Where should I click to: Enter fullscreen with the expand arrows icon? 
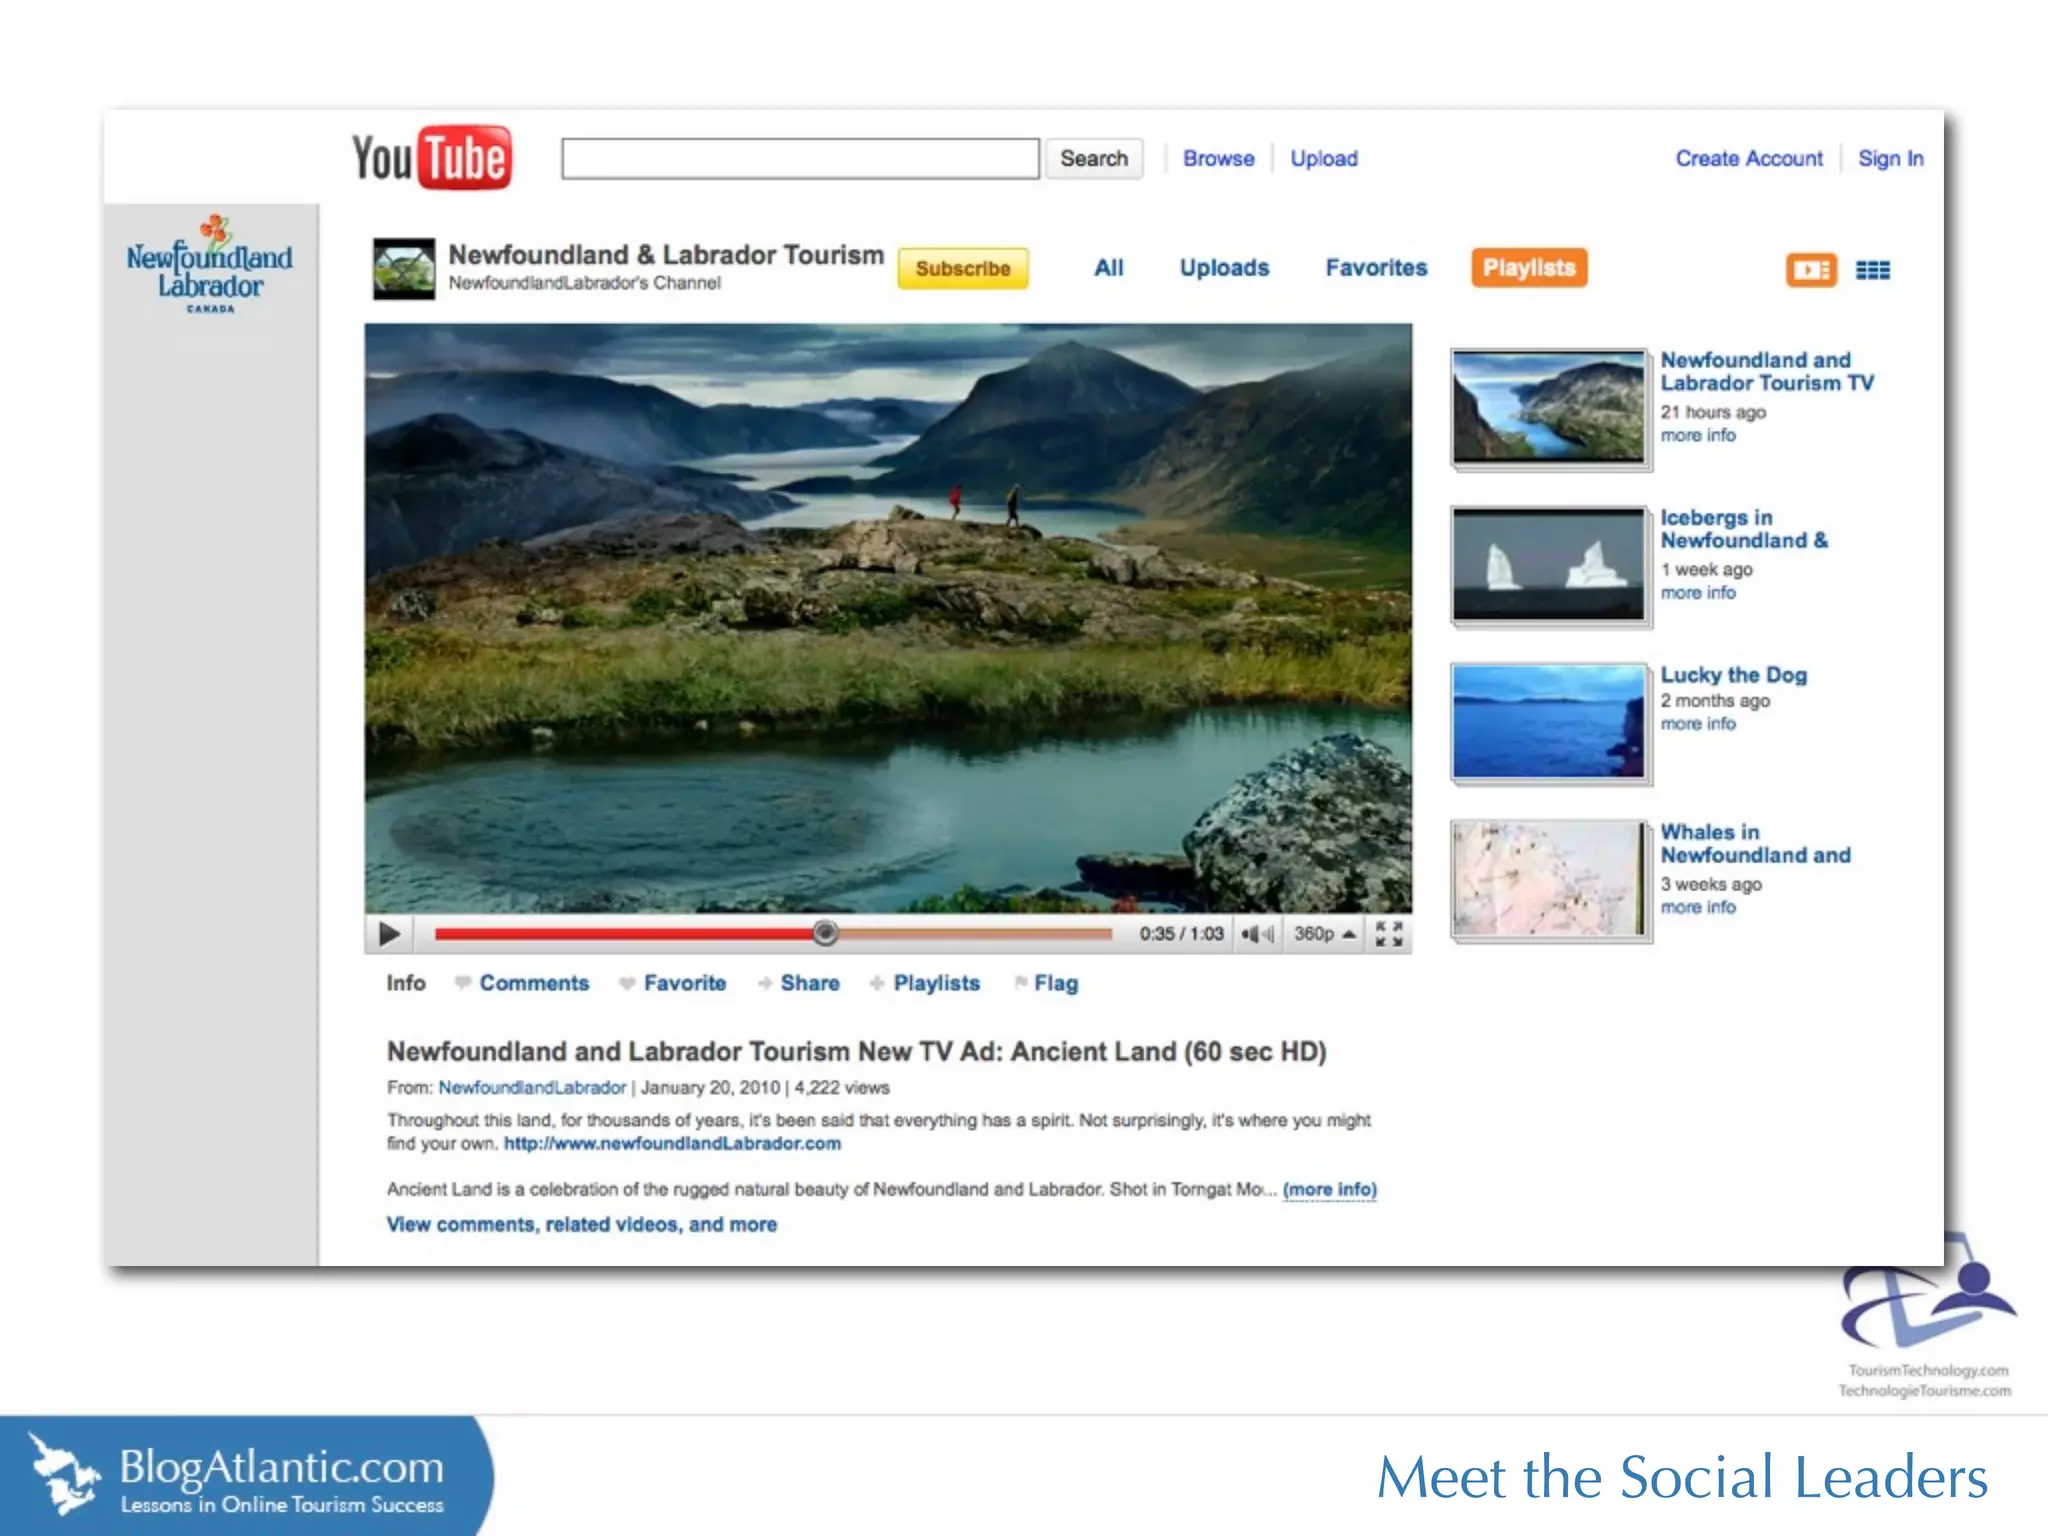click(x=1388, y=934)
